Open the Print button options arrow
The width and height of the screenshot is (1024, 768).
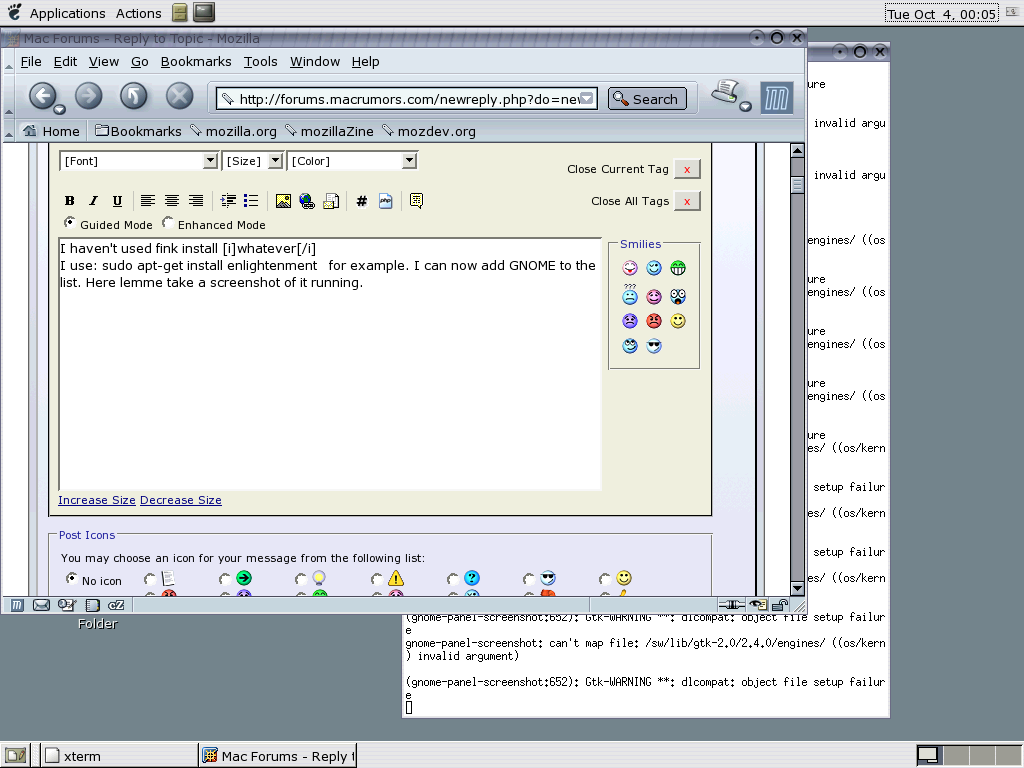pos(745,106)
